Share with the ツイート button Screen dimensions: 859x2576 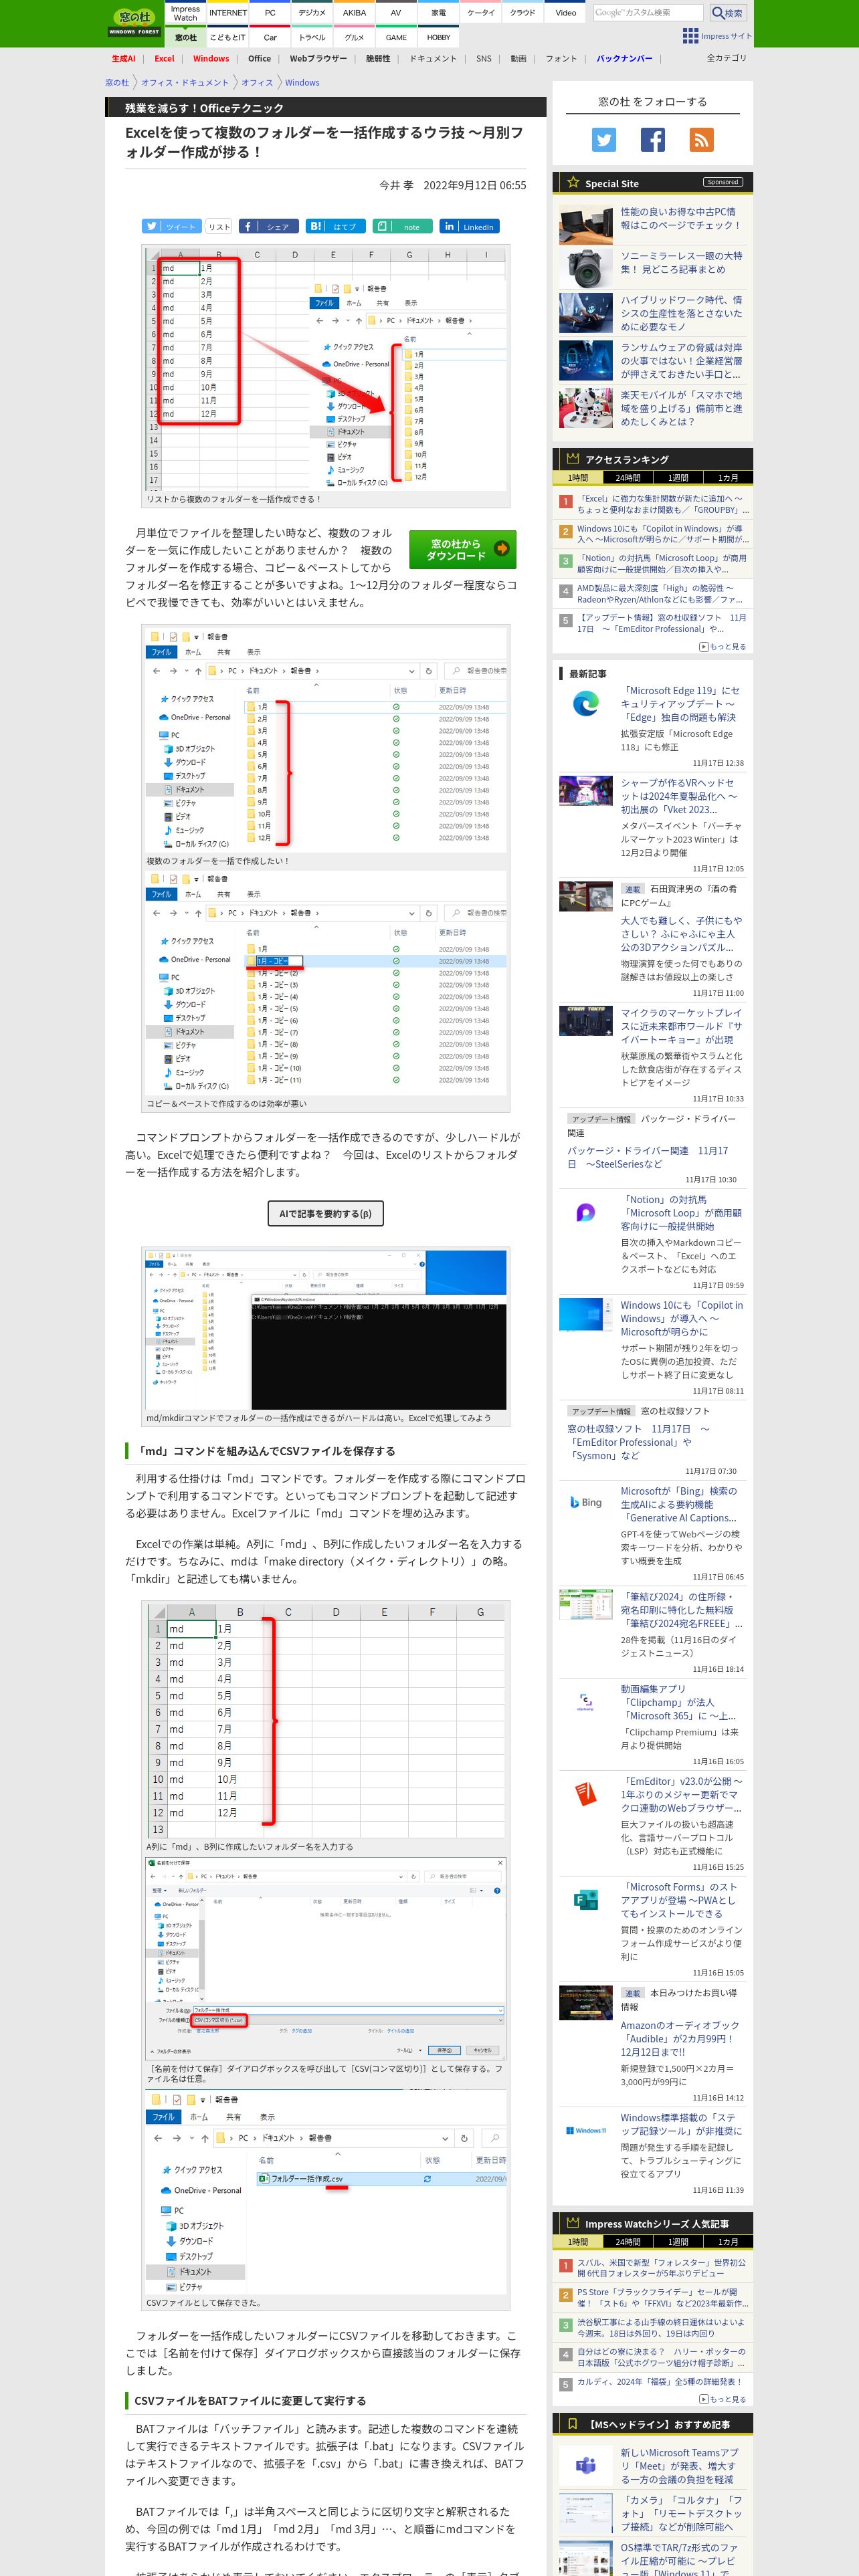(x=172, y=227)
